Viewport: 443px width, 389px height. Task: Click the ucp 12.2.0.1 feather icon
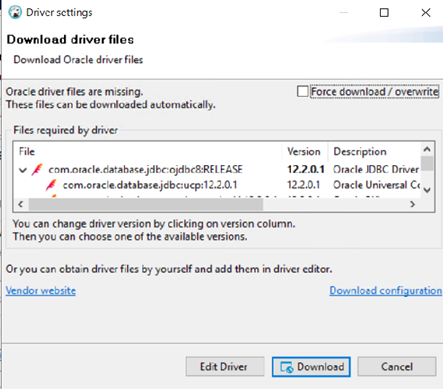coord(51,185)
